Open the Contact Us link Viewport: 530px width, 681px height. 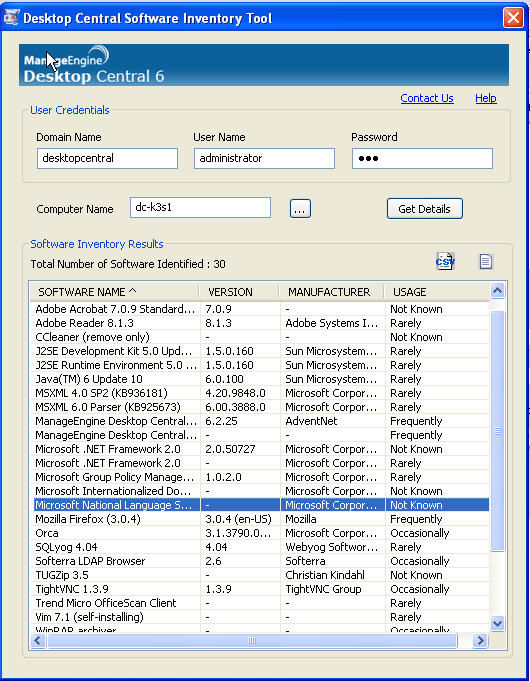(x=427, y=98)
